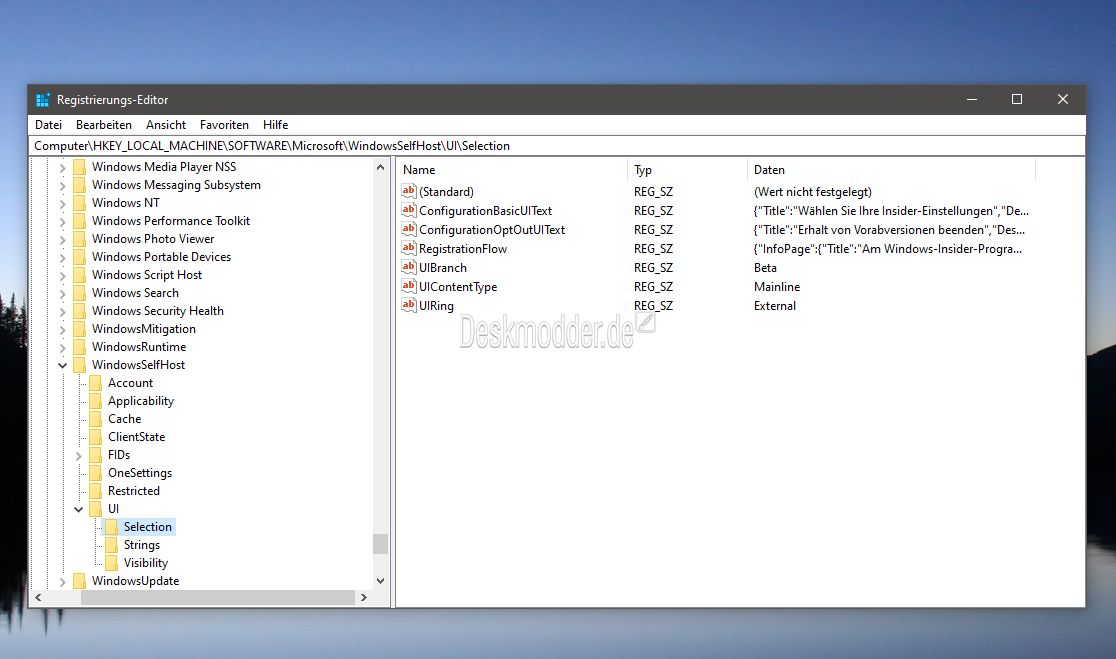The image size is (1116, 659).
Task: Collapse the UI key
Action: (x=78, y=510)
